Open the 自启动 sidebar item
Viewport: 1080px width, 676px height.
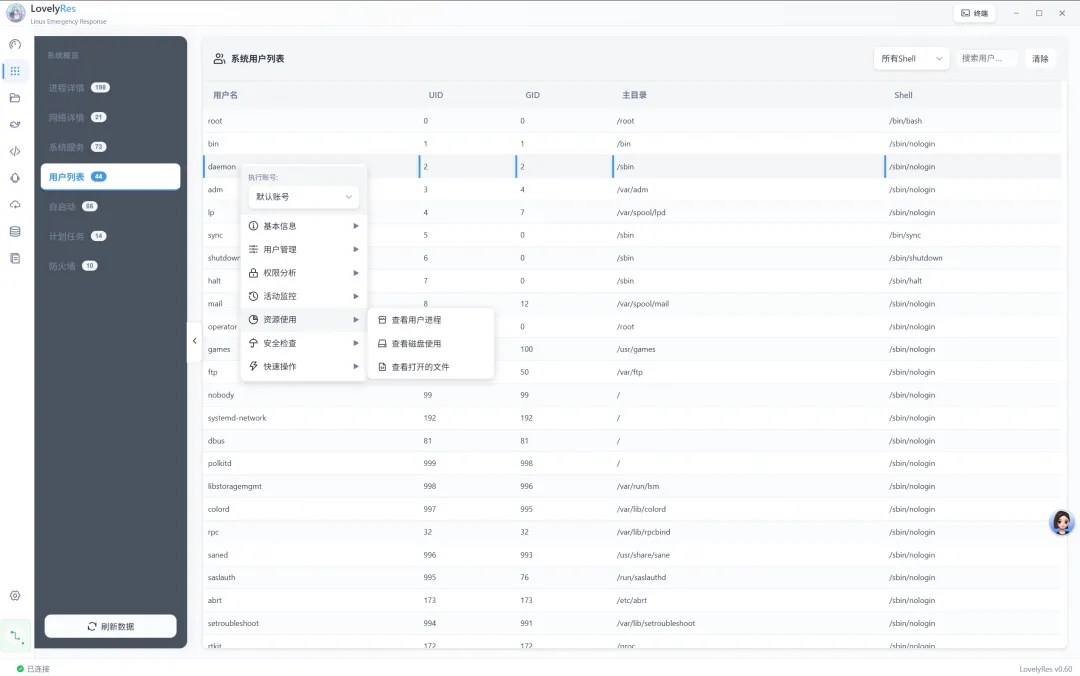tap(110, 206)
